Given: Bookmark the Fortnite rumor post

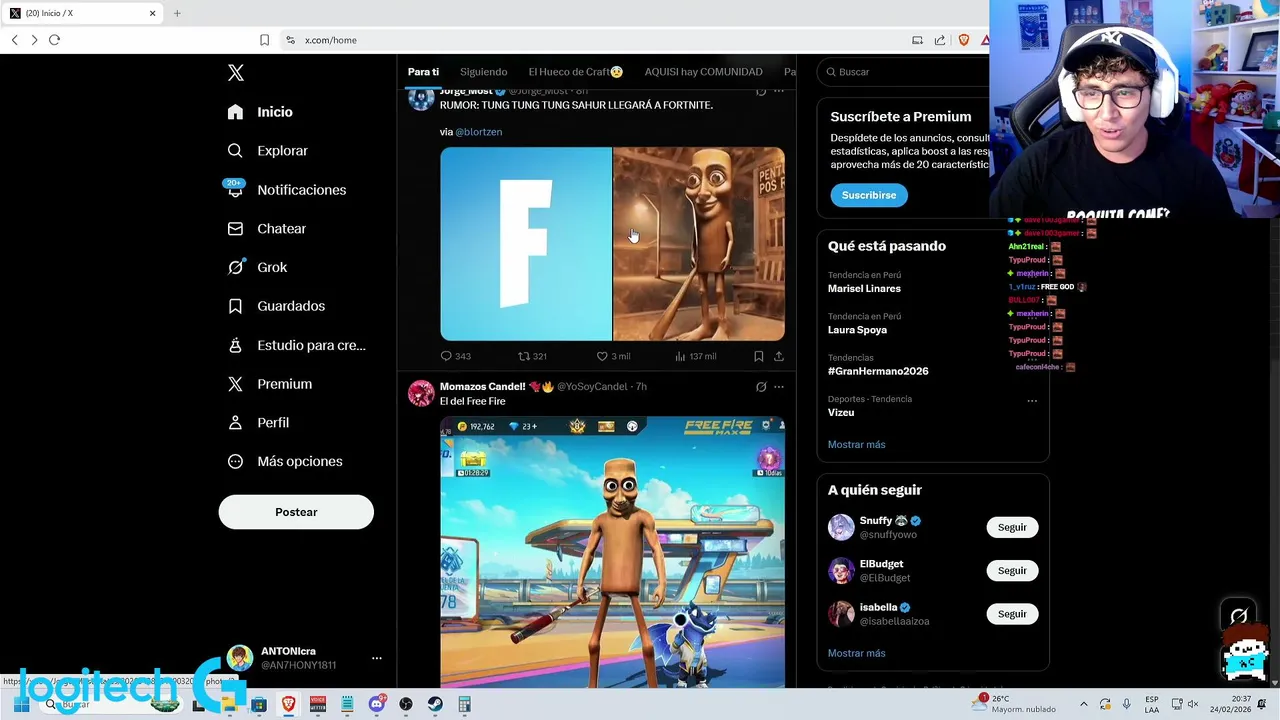Looking at the screenshot, I should (759, 356).
